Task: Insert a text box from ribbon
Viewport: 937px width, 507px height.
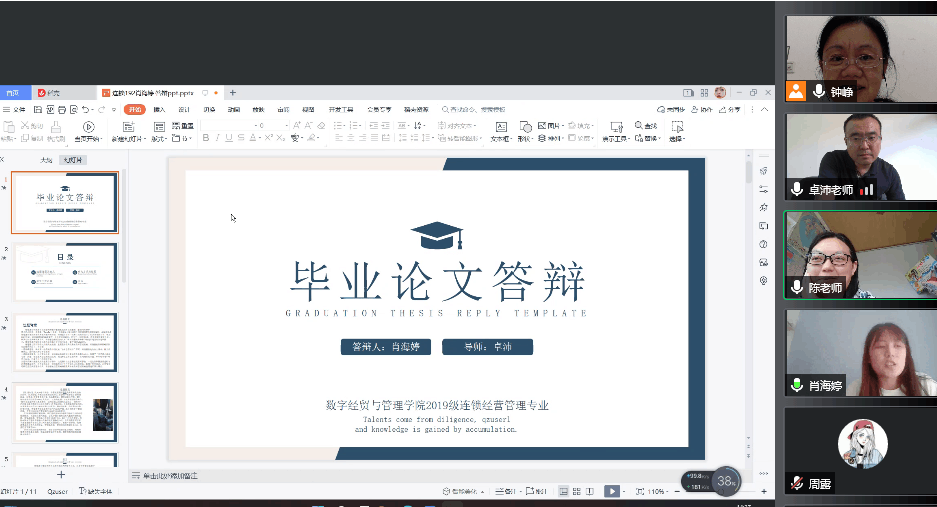Action: coord(500,127)
